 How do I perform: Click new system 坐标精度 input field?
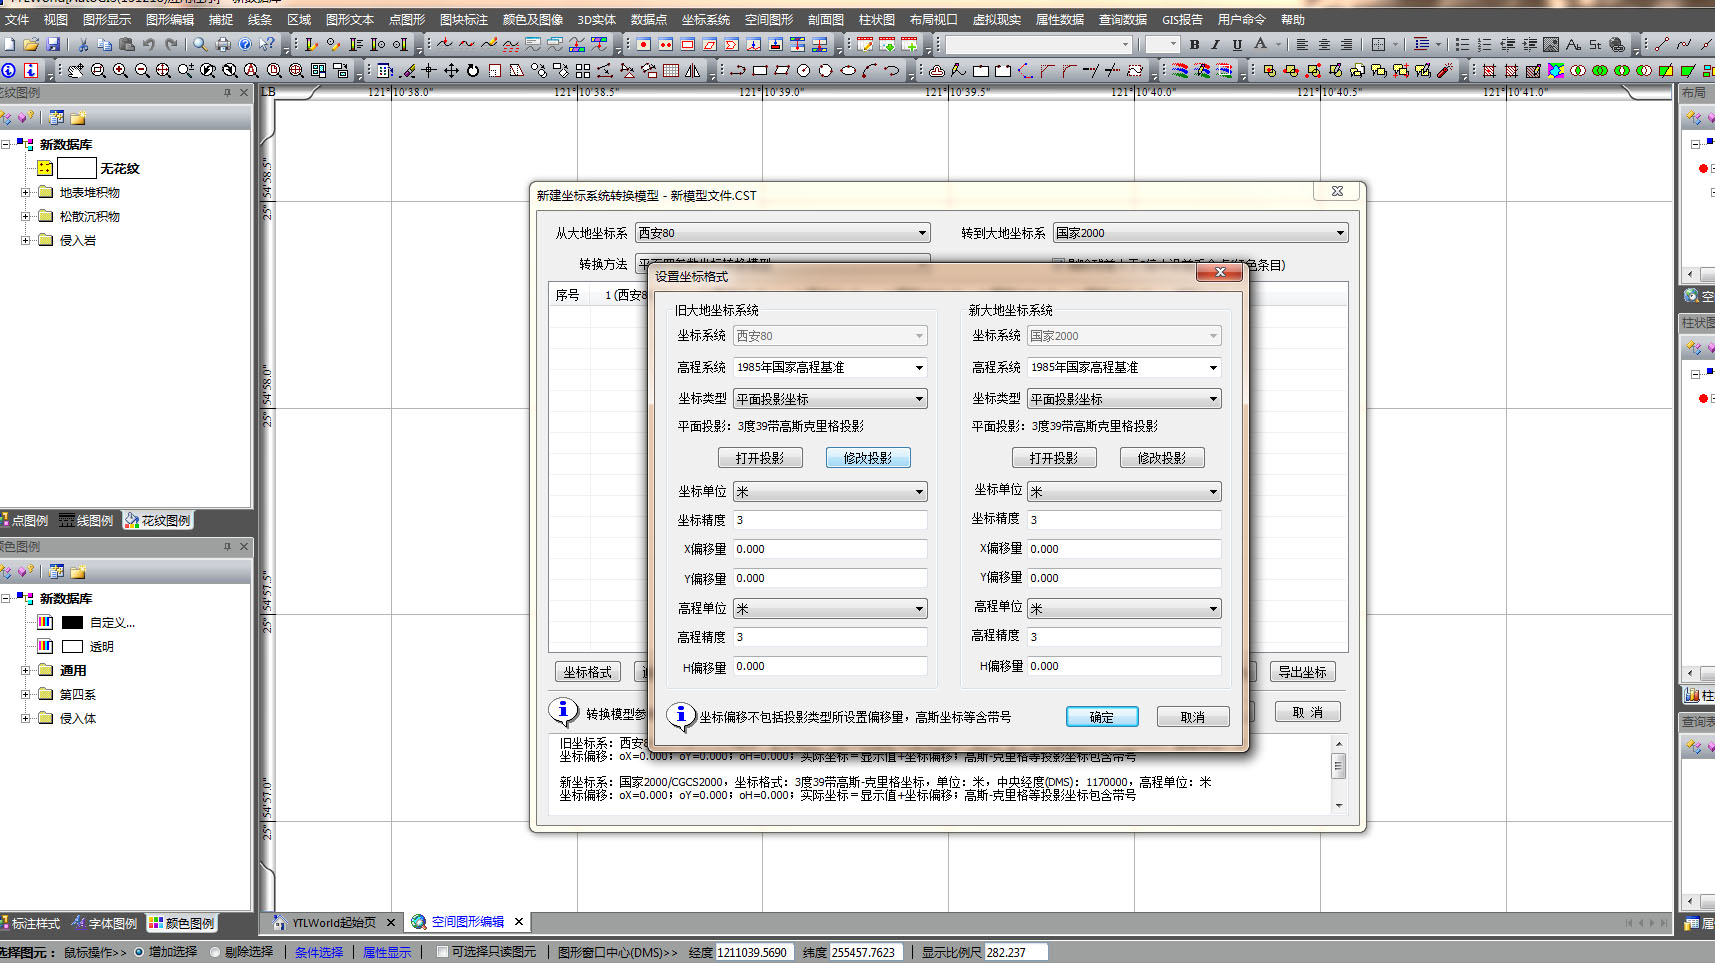point(1124,520)
